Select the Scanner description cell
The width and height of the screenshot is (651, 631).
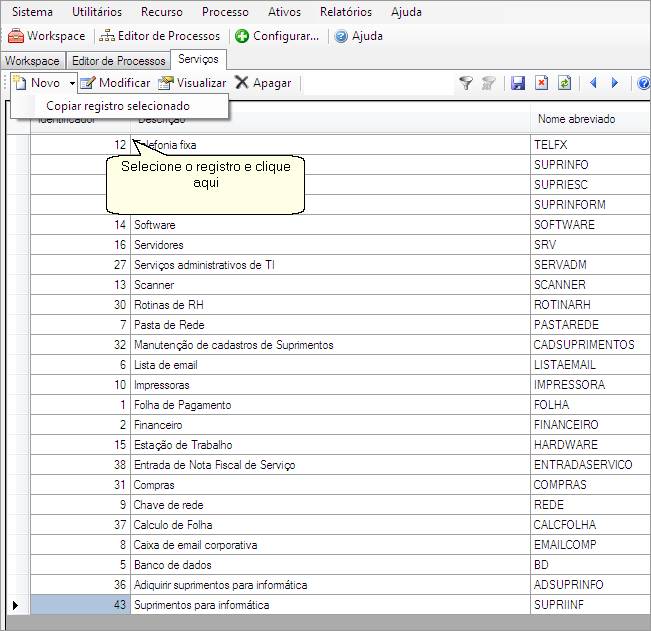[x=330, y=285]
